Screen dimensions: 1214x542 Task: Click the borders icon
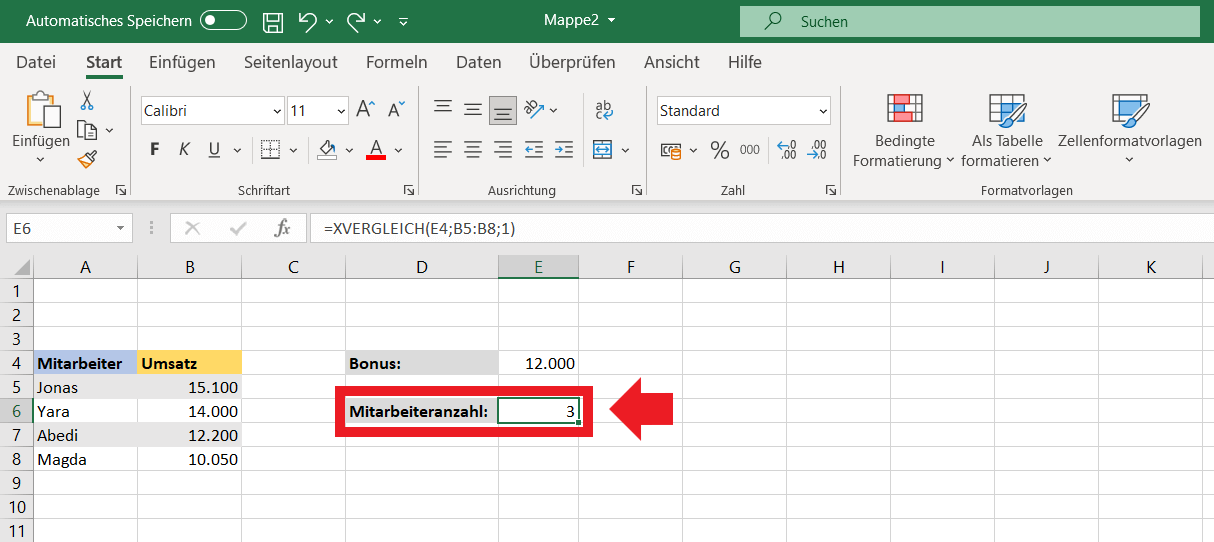pyautogui.click(x=270, y=150)
